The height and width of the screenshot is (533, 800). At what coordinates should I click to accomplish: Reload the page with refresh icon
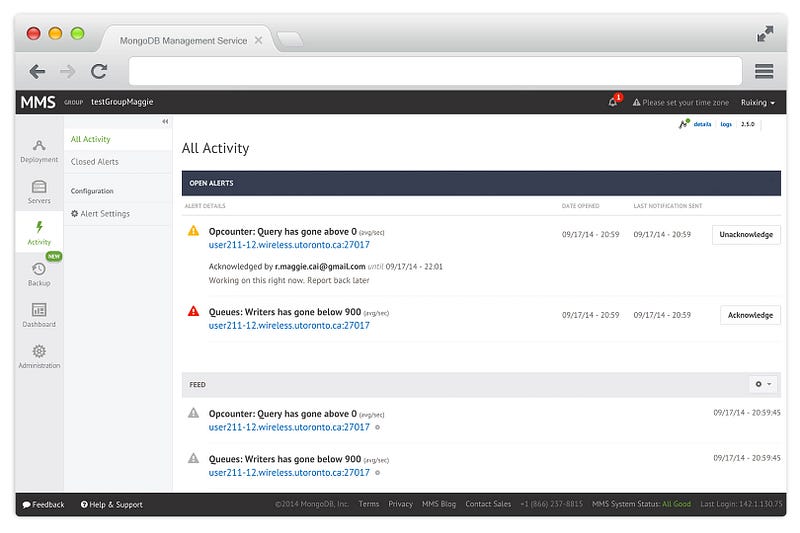(x=99, y=71)
